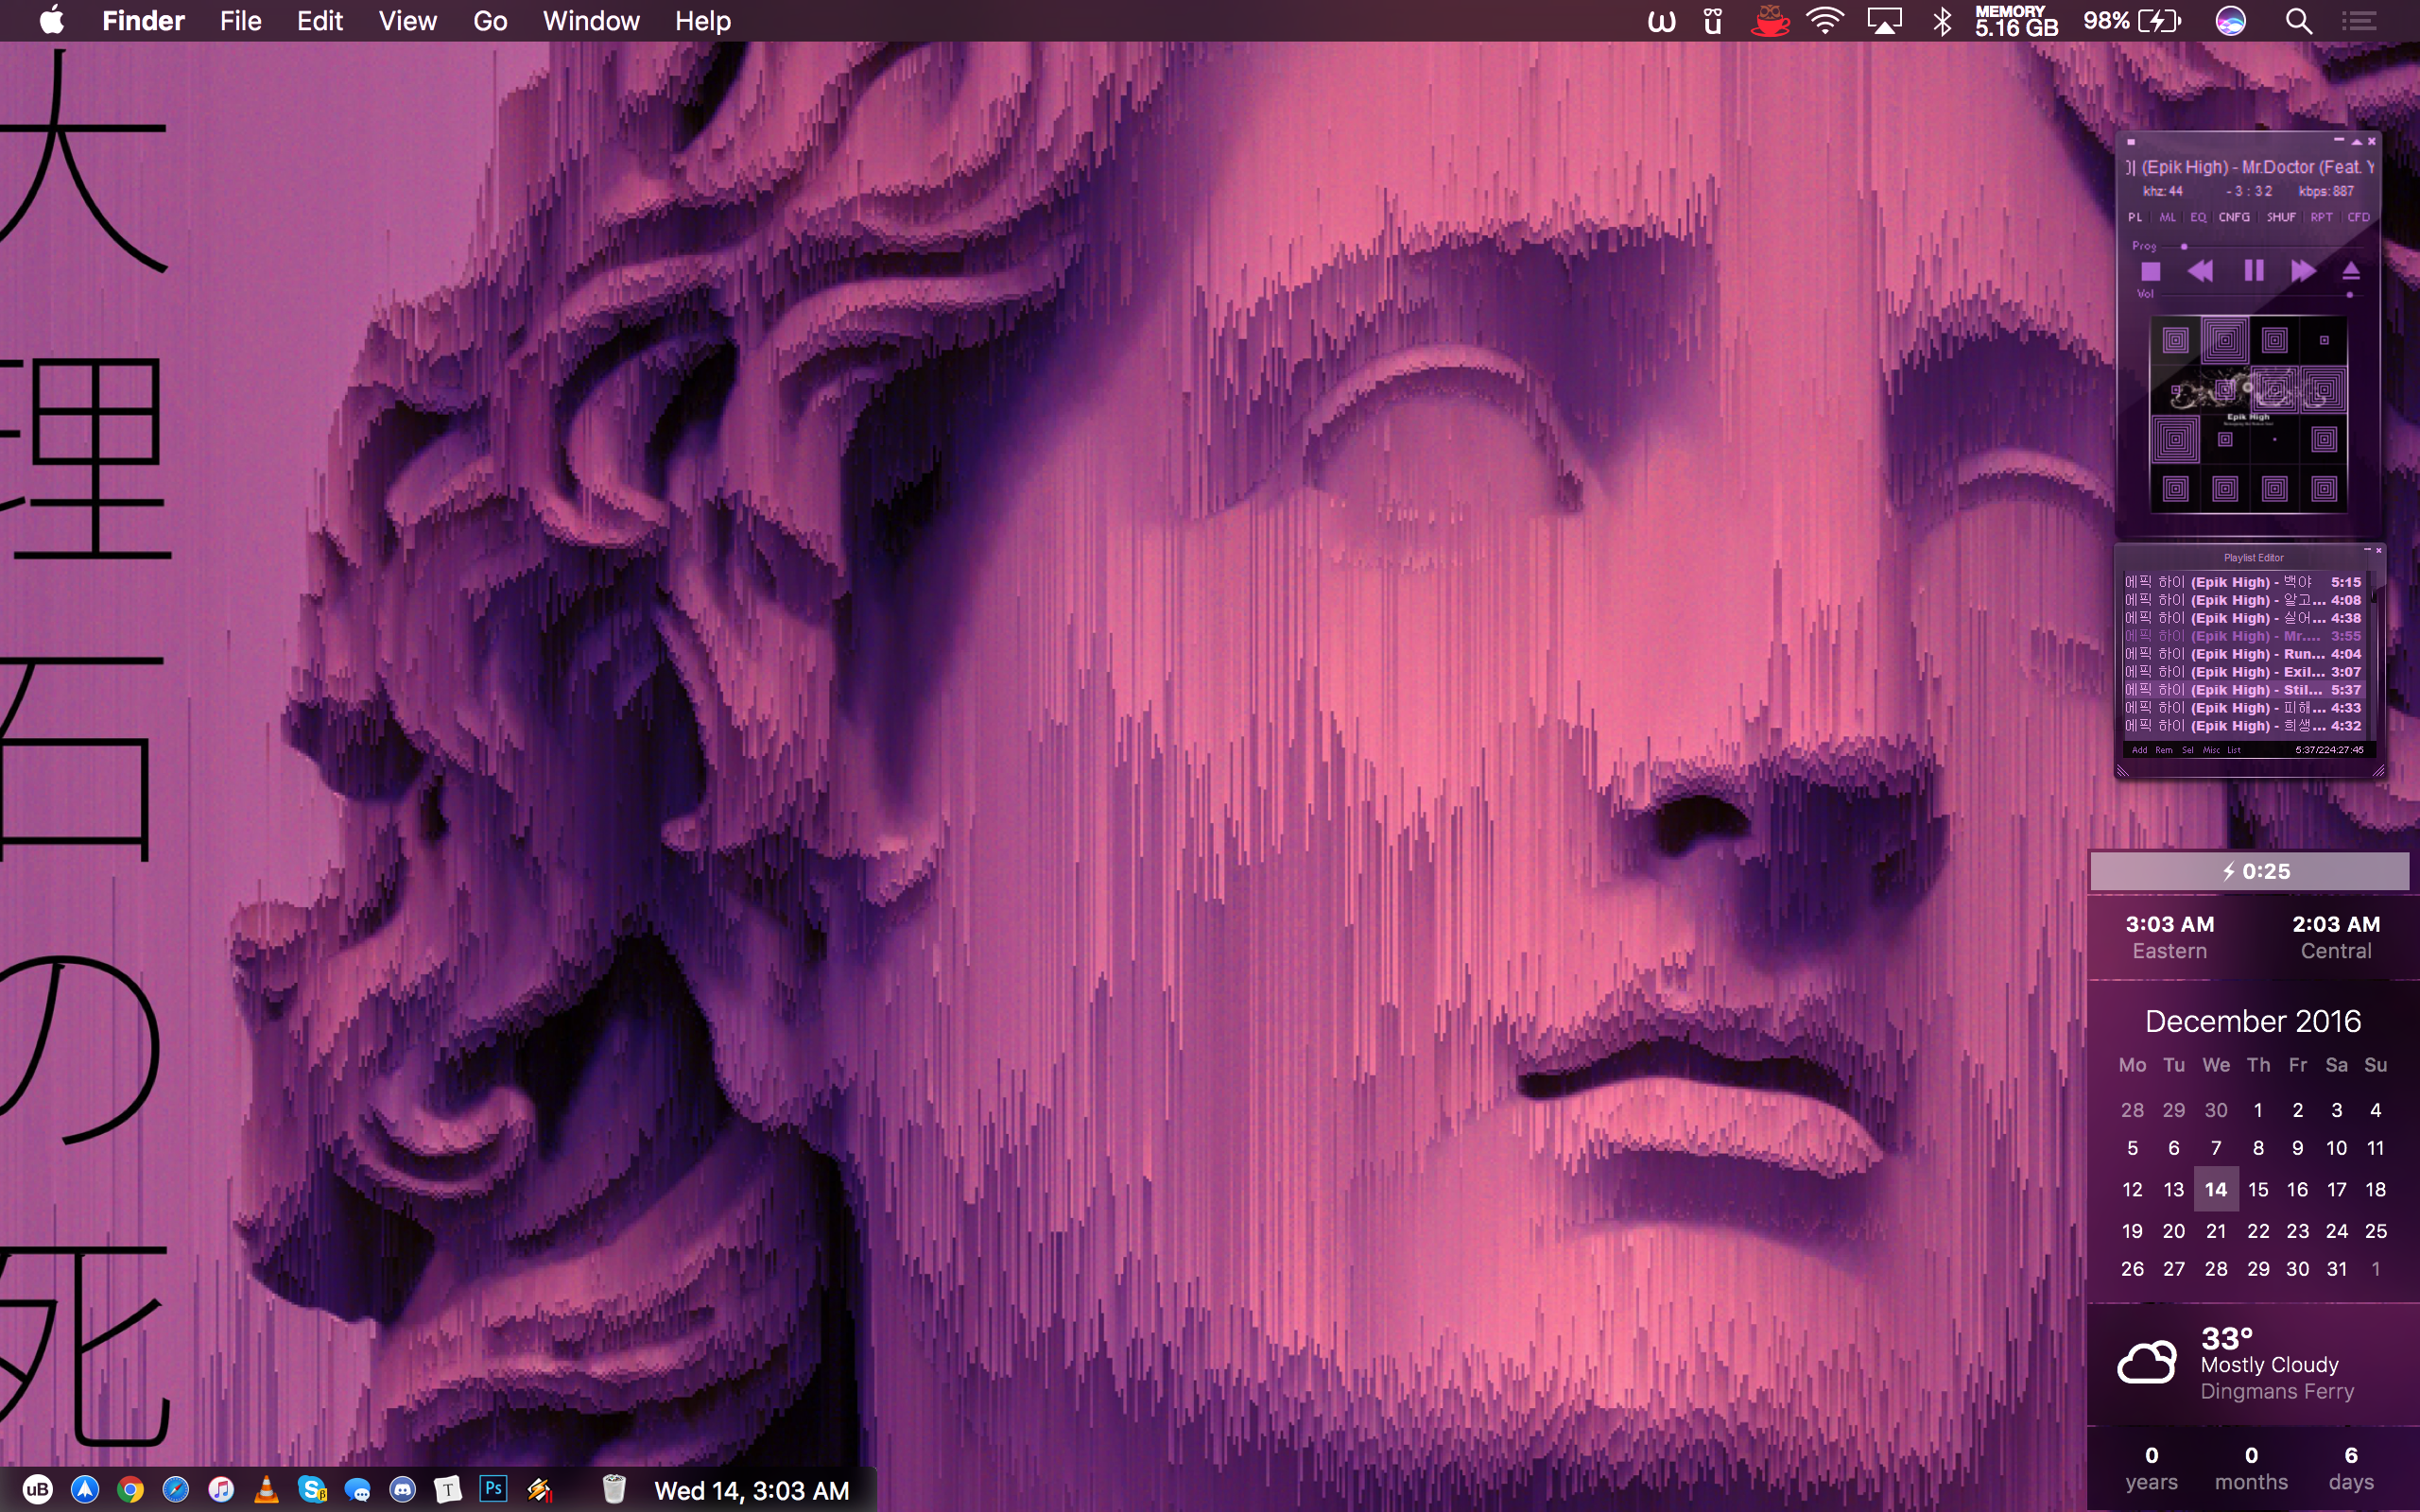Click the red coffee cup menu icon

(x=1770, y=20)
